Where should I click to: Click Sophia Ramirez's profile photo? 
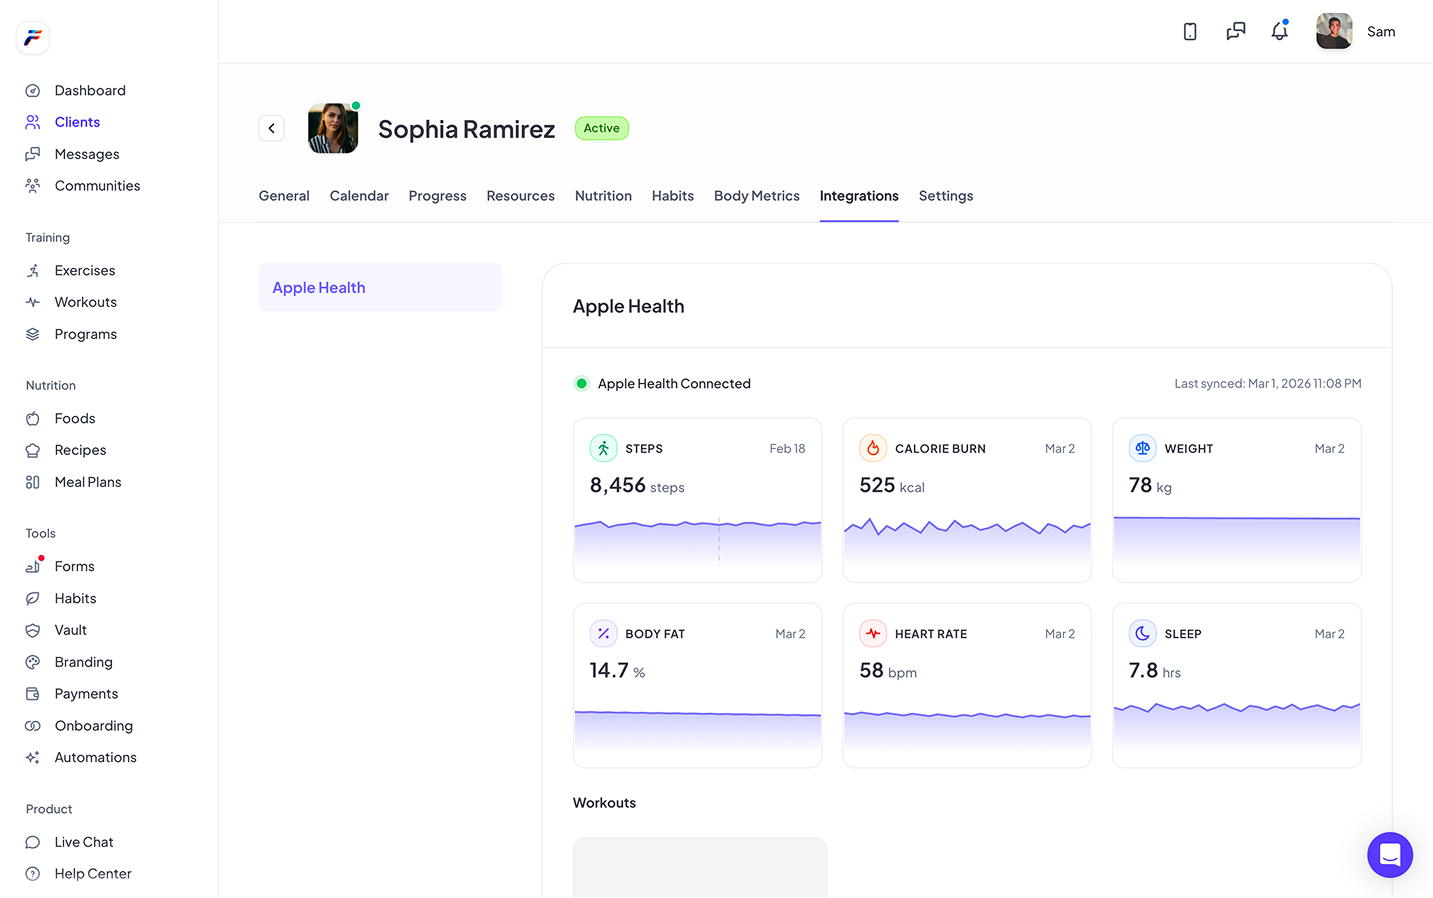point(333,128)
